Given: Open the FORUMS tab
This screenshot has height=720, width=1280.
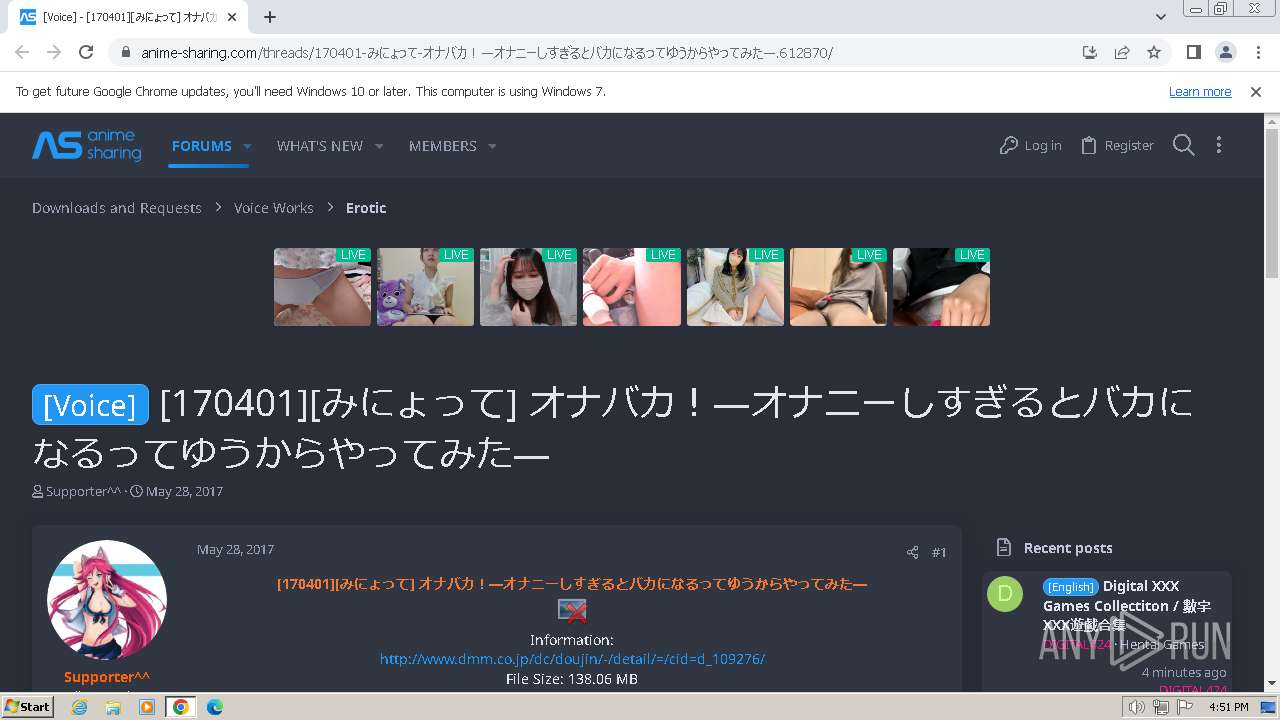Looking at the screenshot, I should click(202, 145).
